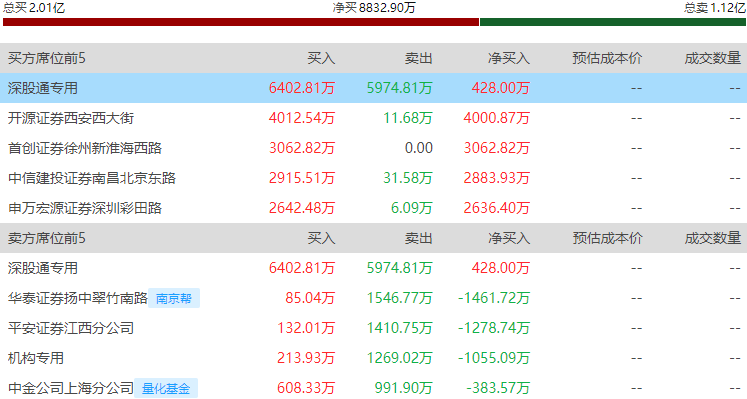Click buy amount 3062.82万 in 买入 column

point(302,148)
